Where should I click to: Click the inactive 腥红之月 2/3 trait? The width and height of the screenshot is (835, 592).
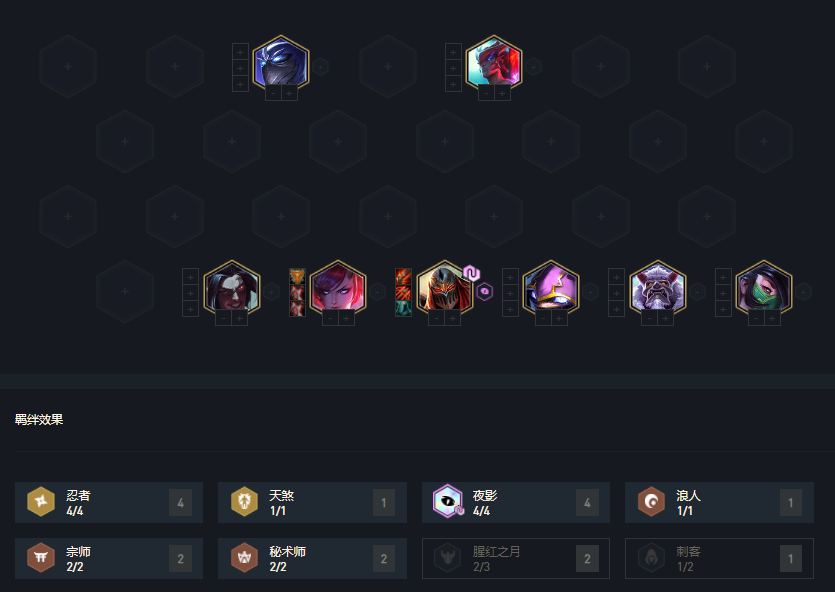click(x=515, y=558)
